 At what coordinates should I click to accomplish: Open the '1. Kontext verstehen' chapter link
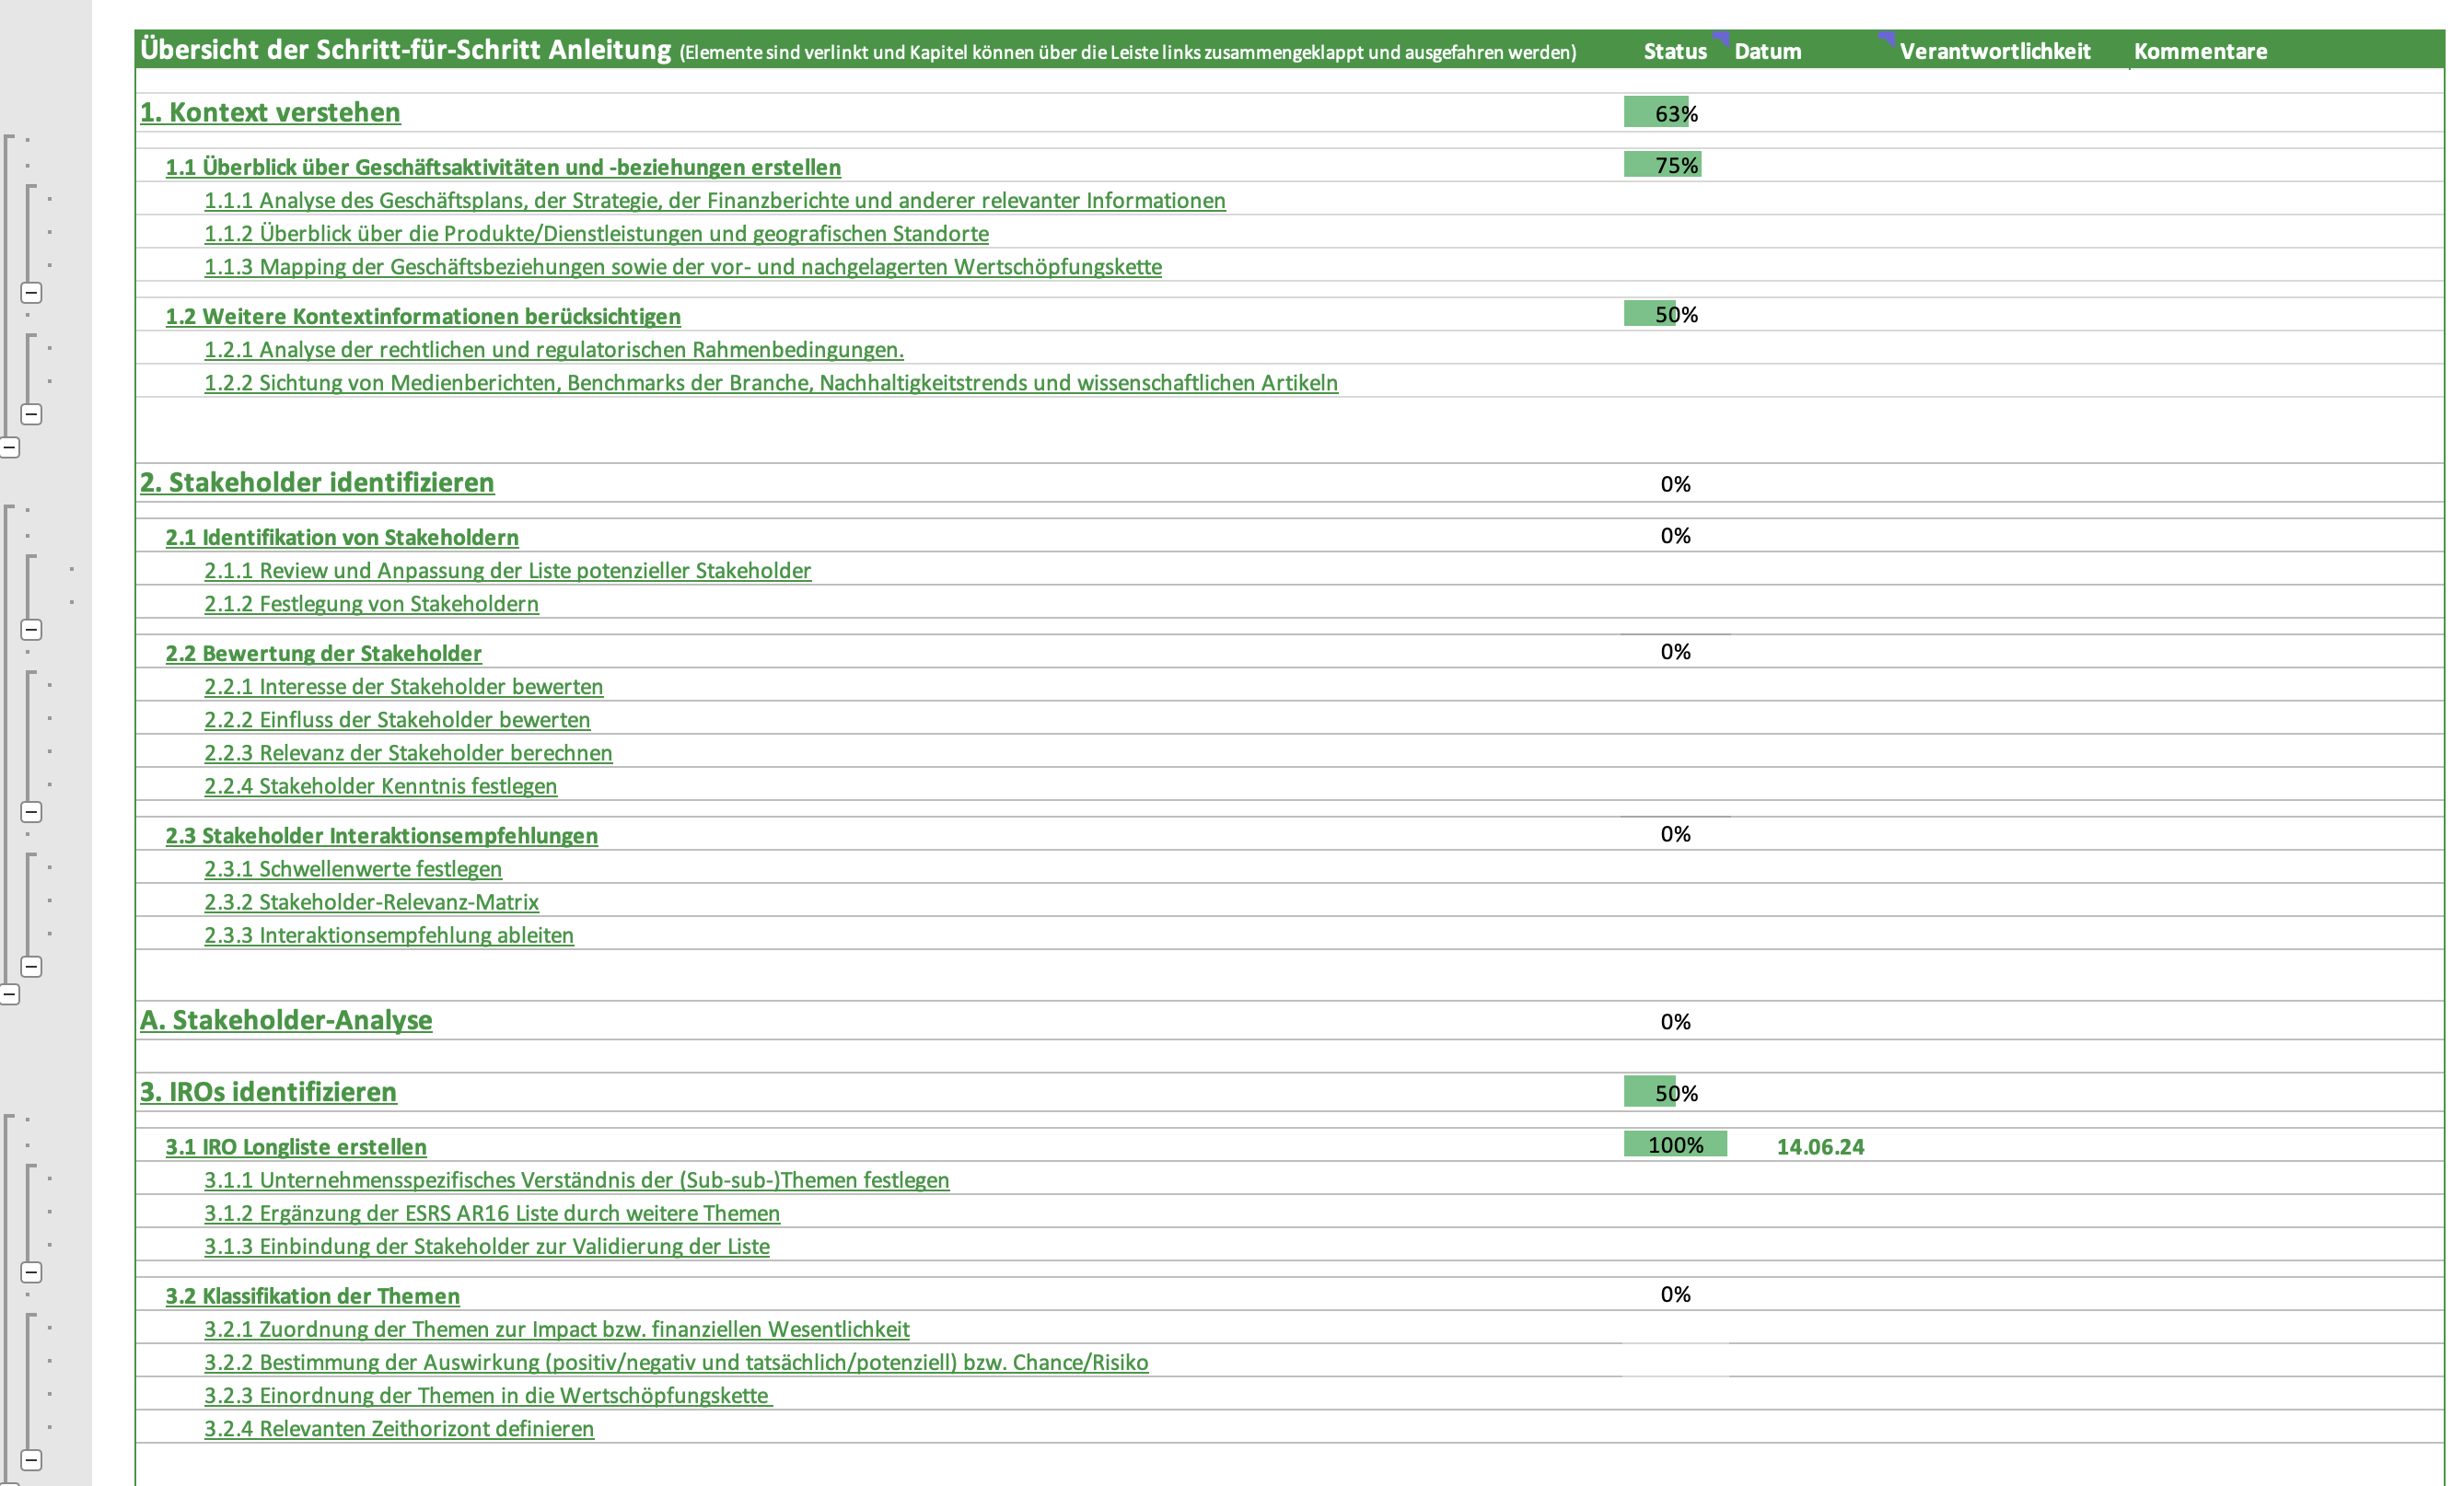[x=270, y=112]
